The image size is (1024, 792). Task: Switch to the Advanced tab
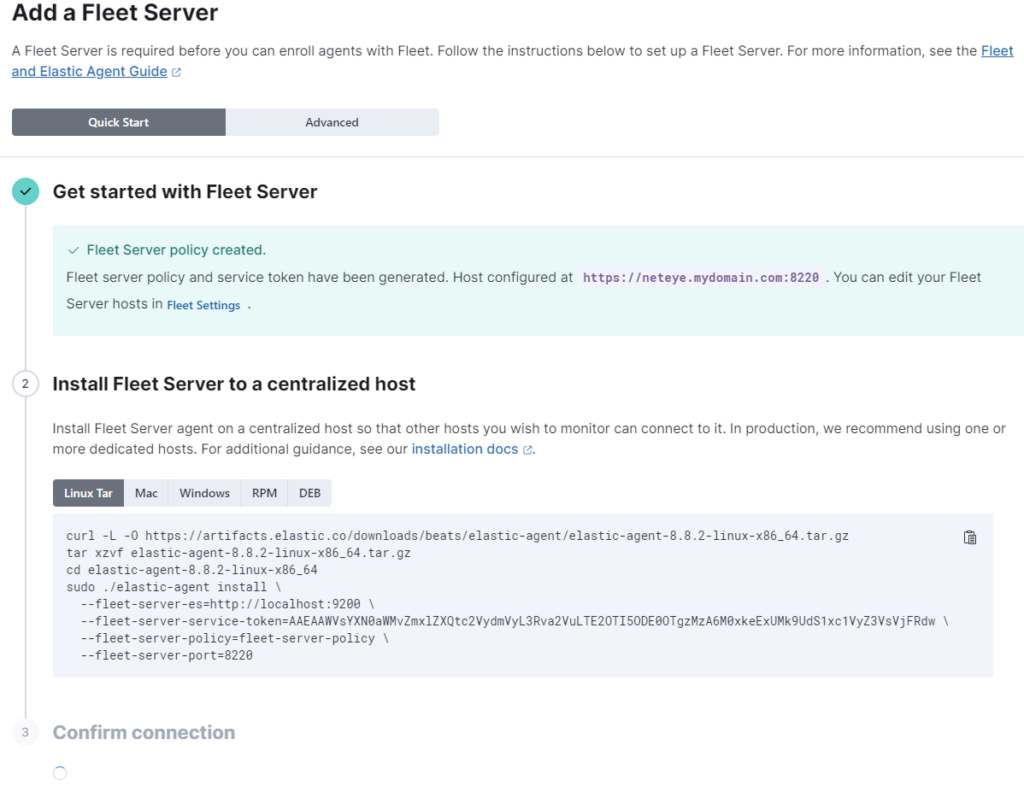coord(332,122)
